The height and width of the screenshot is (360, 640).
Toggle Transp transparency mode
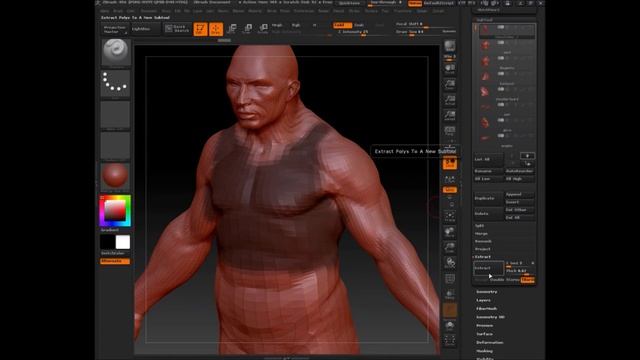click(x=449, y=294)
